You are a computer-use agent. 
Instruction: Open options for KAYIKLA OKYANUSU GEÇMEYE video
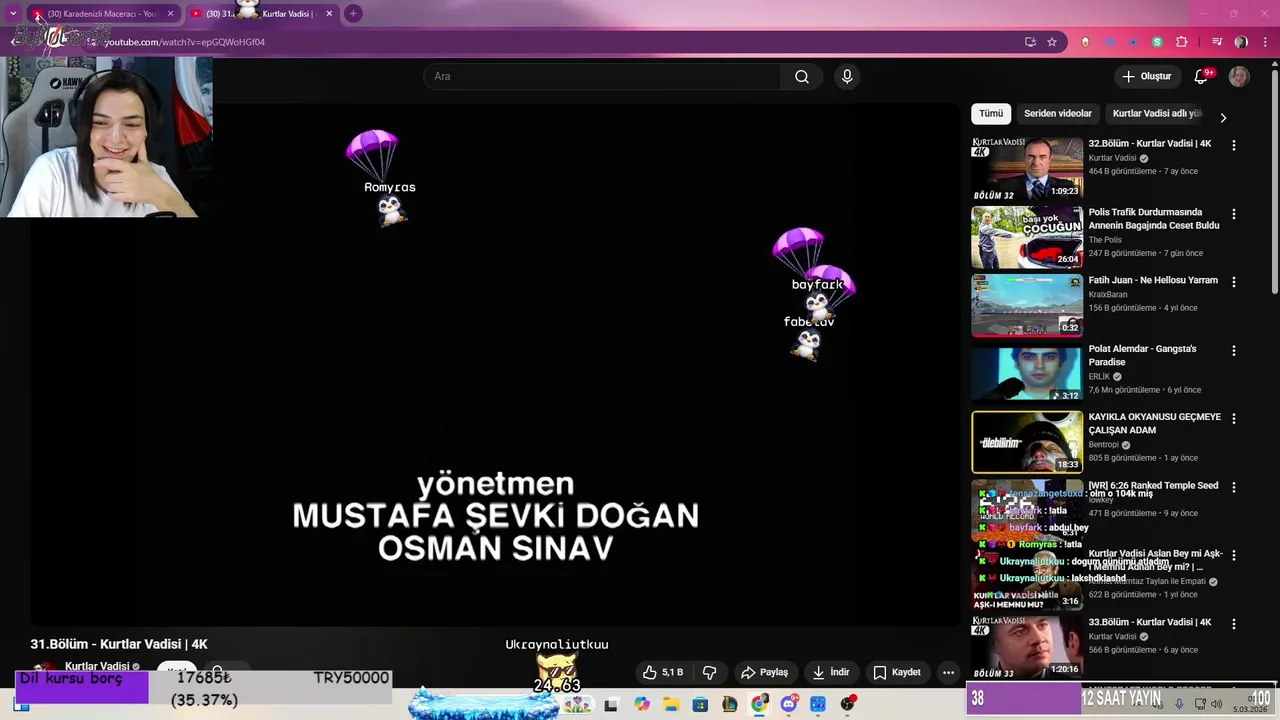1234,419
